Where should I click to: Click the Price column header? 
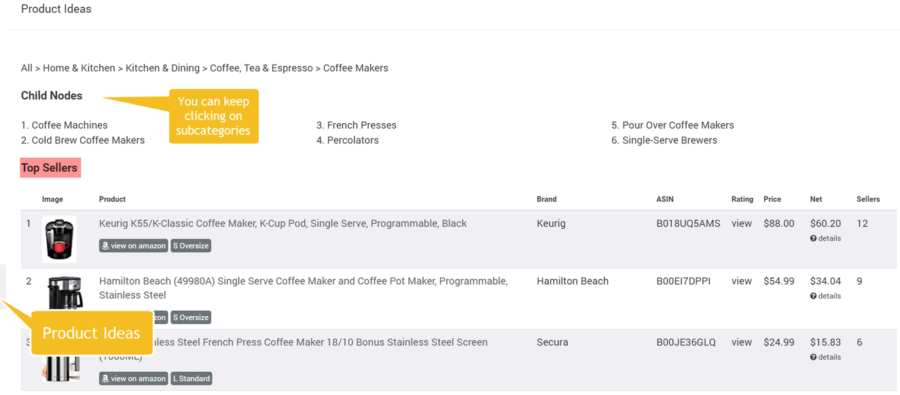tap(772, 199)
